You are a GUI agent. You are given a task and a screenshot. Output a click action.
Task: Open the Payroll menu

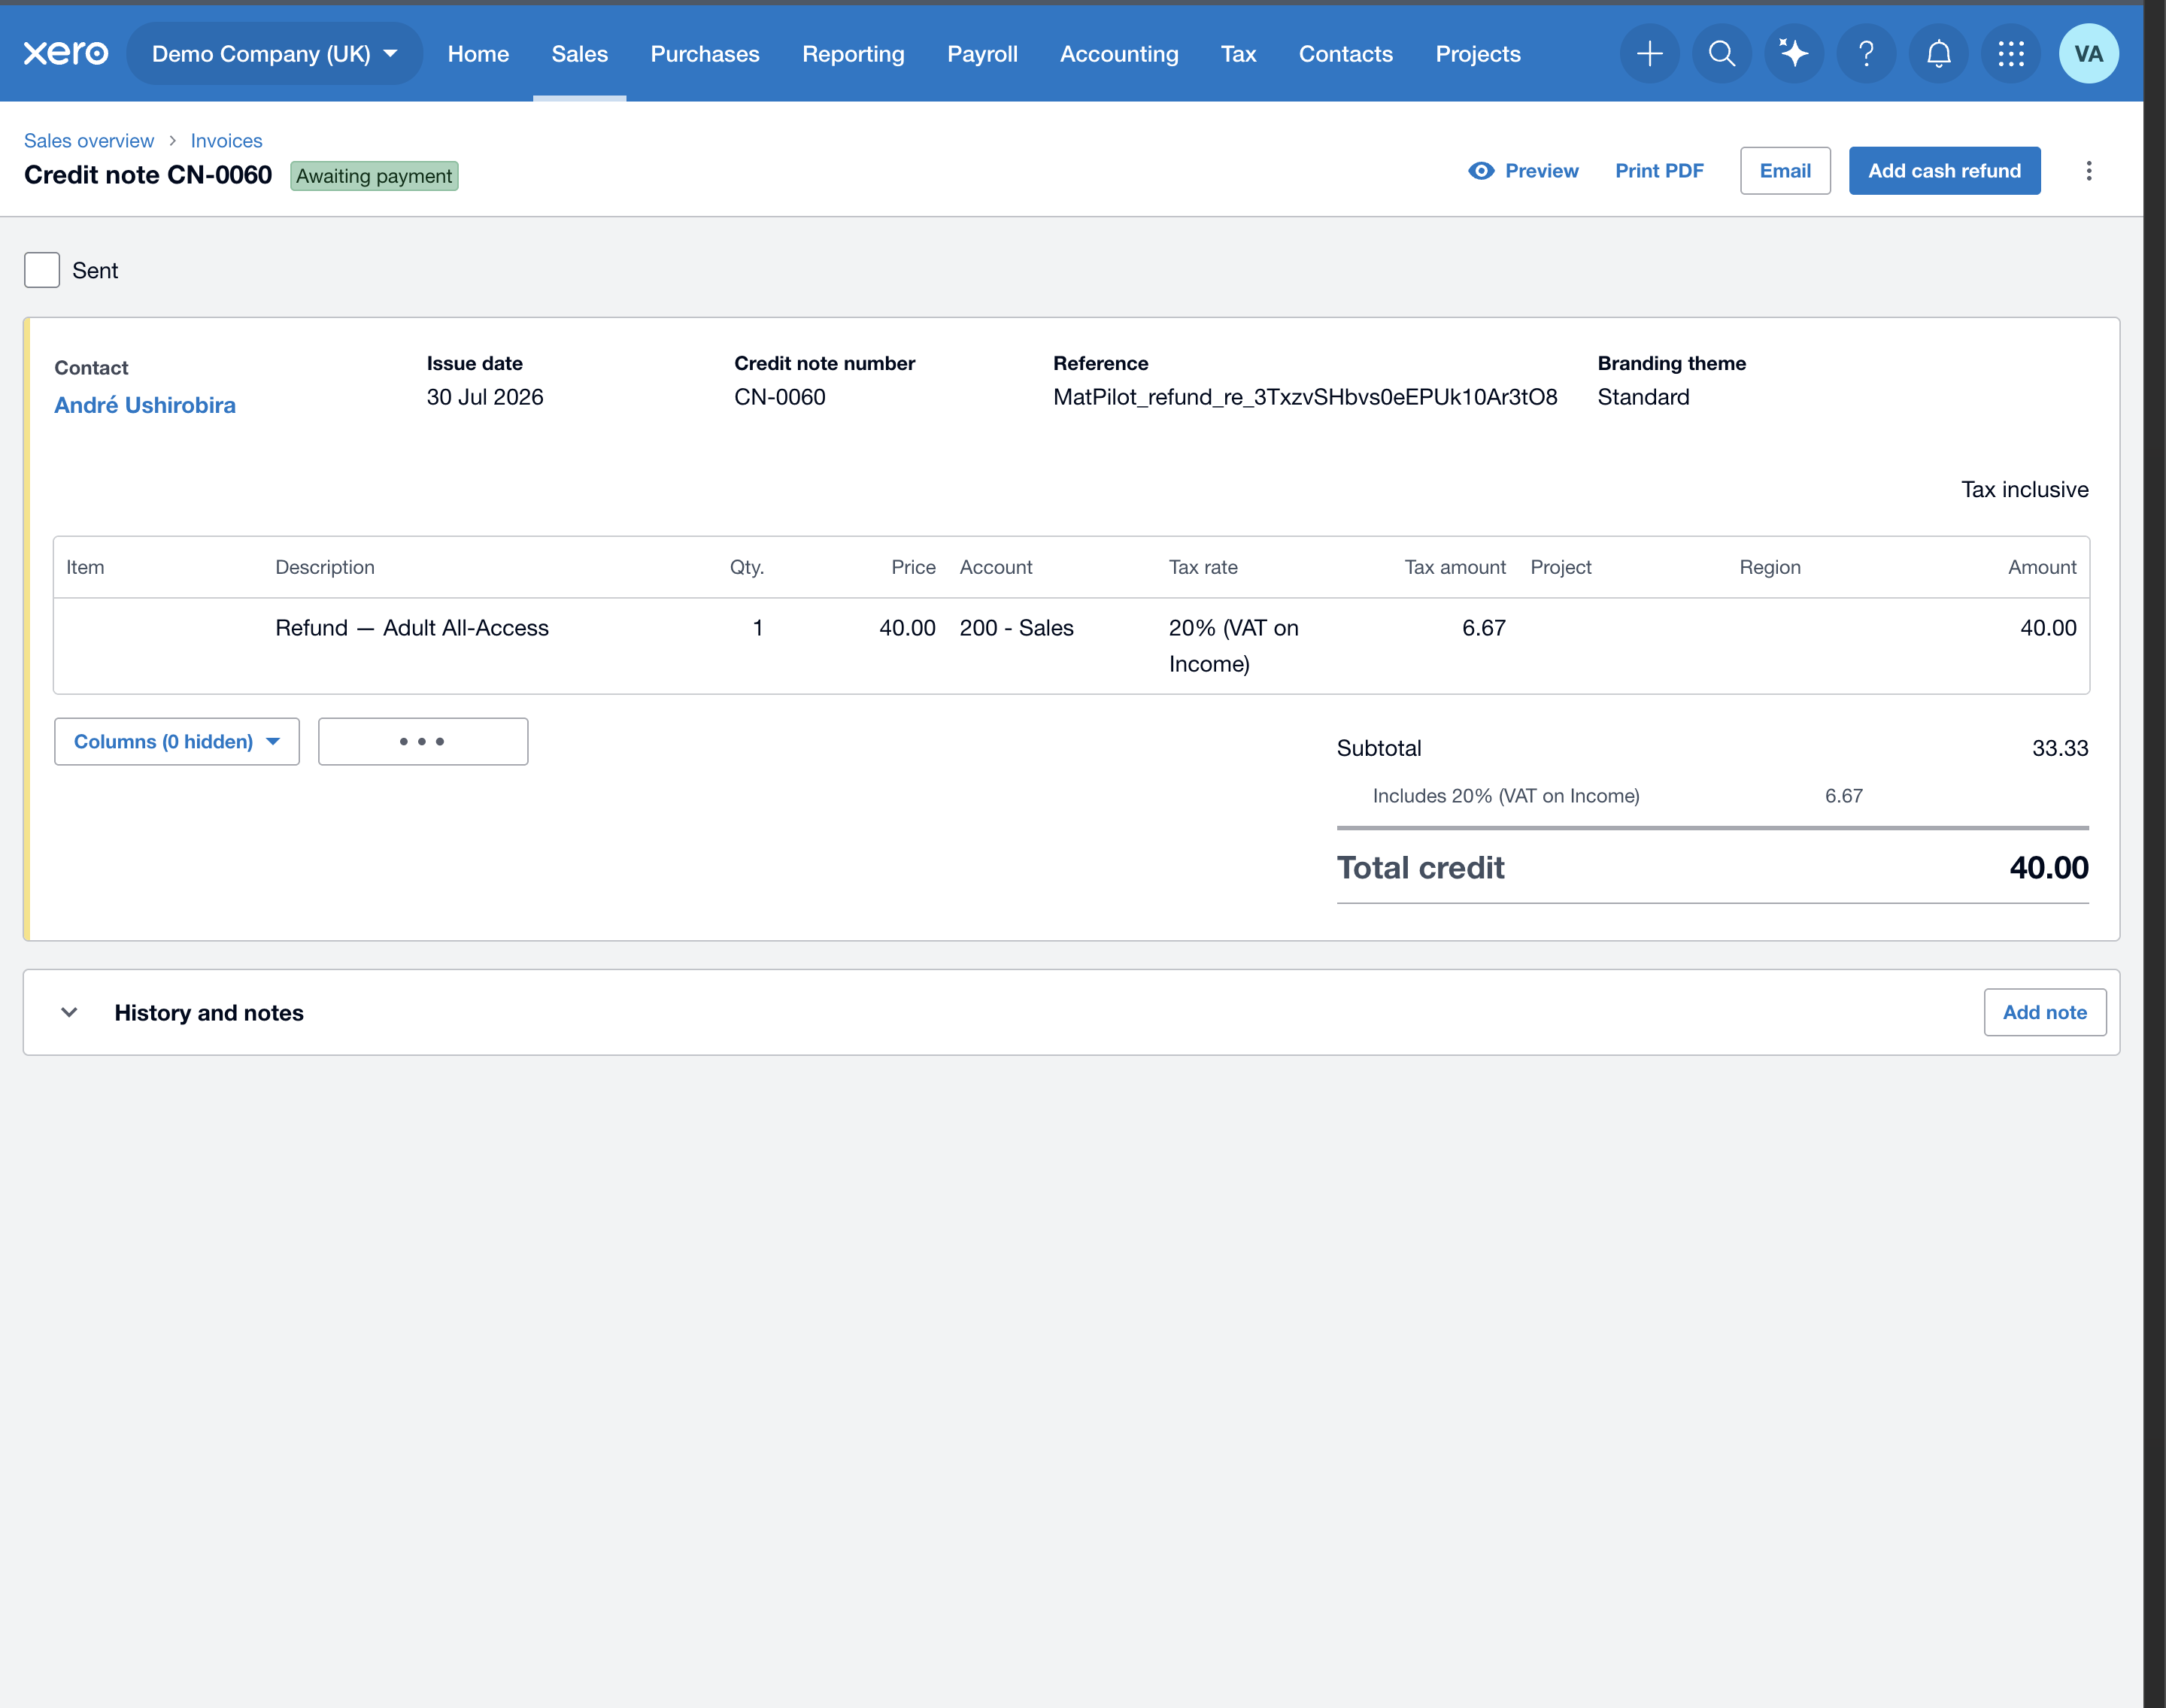click(x=982, y=54)
